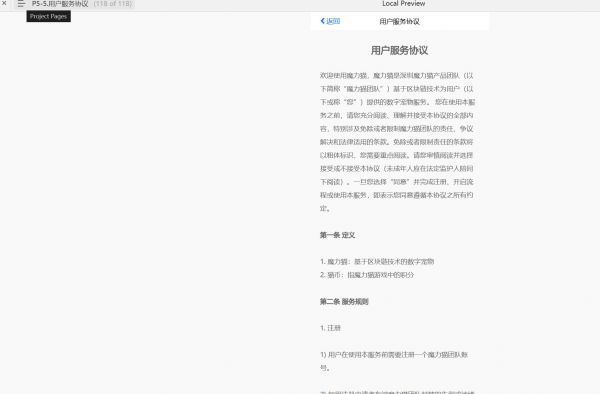The width and height of the screenshot is (600, 394).
Task: Select the 第一条 定义 section heading
Action: (x=338, y=235)
